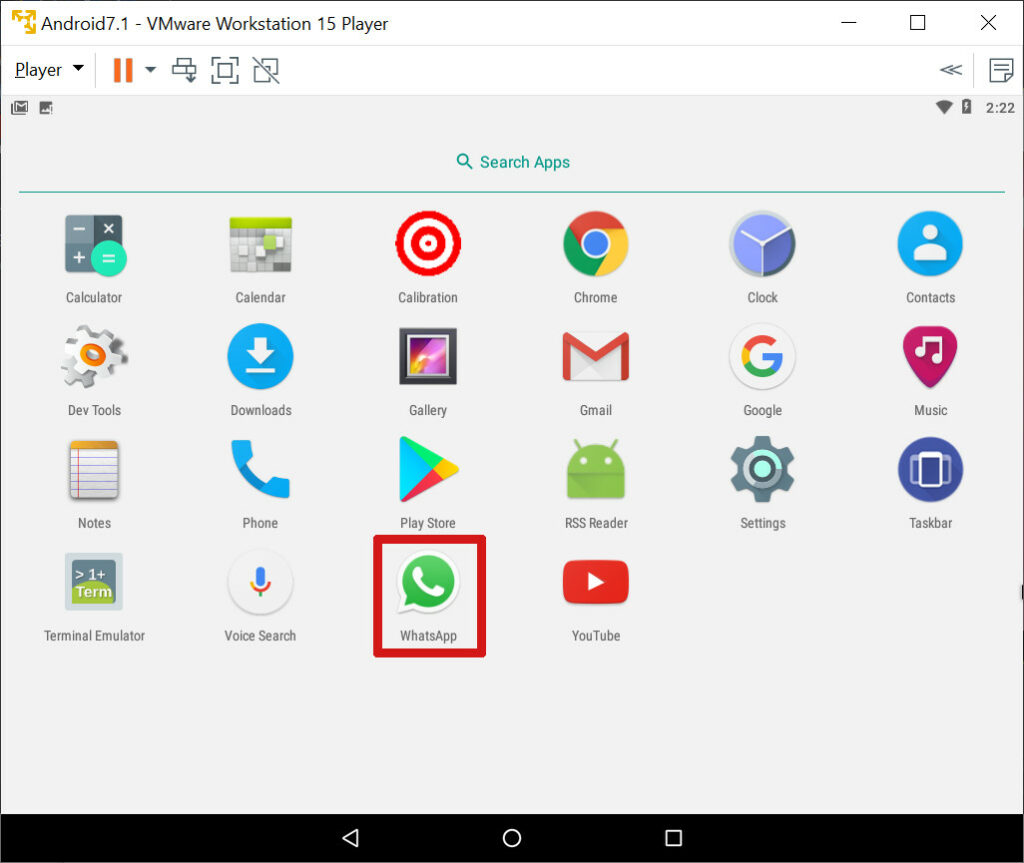Image resolution: width=1024 pixels, height=863 pixels.
Task: Launch the Calibration app
Action: click(x=428, y=243)
